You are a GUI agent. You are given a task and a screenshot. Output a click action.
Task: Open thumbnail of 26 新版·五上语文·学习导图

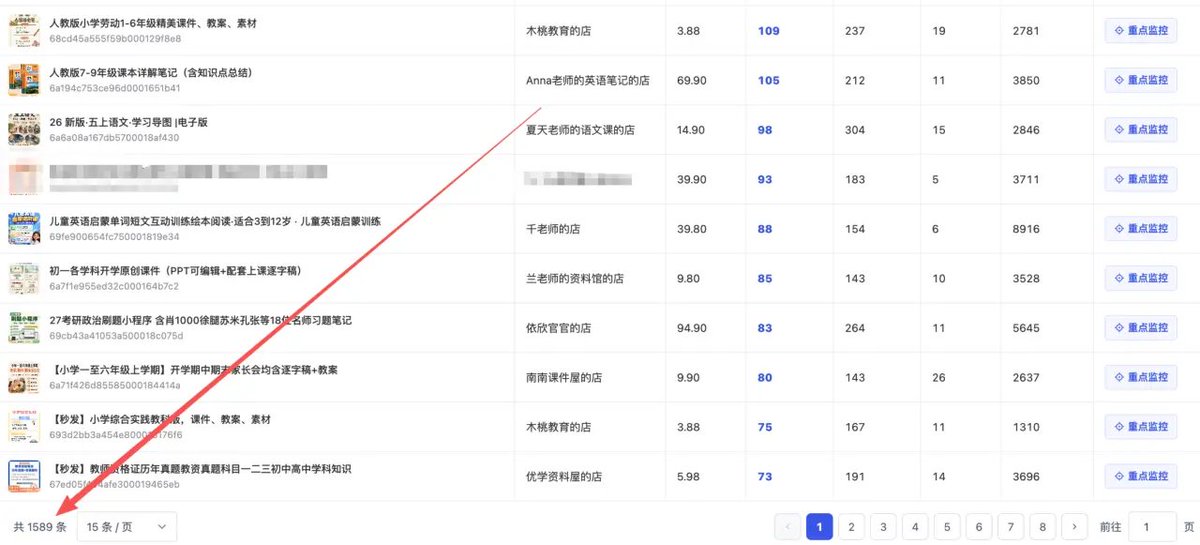coord(24,130)
